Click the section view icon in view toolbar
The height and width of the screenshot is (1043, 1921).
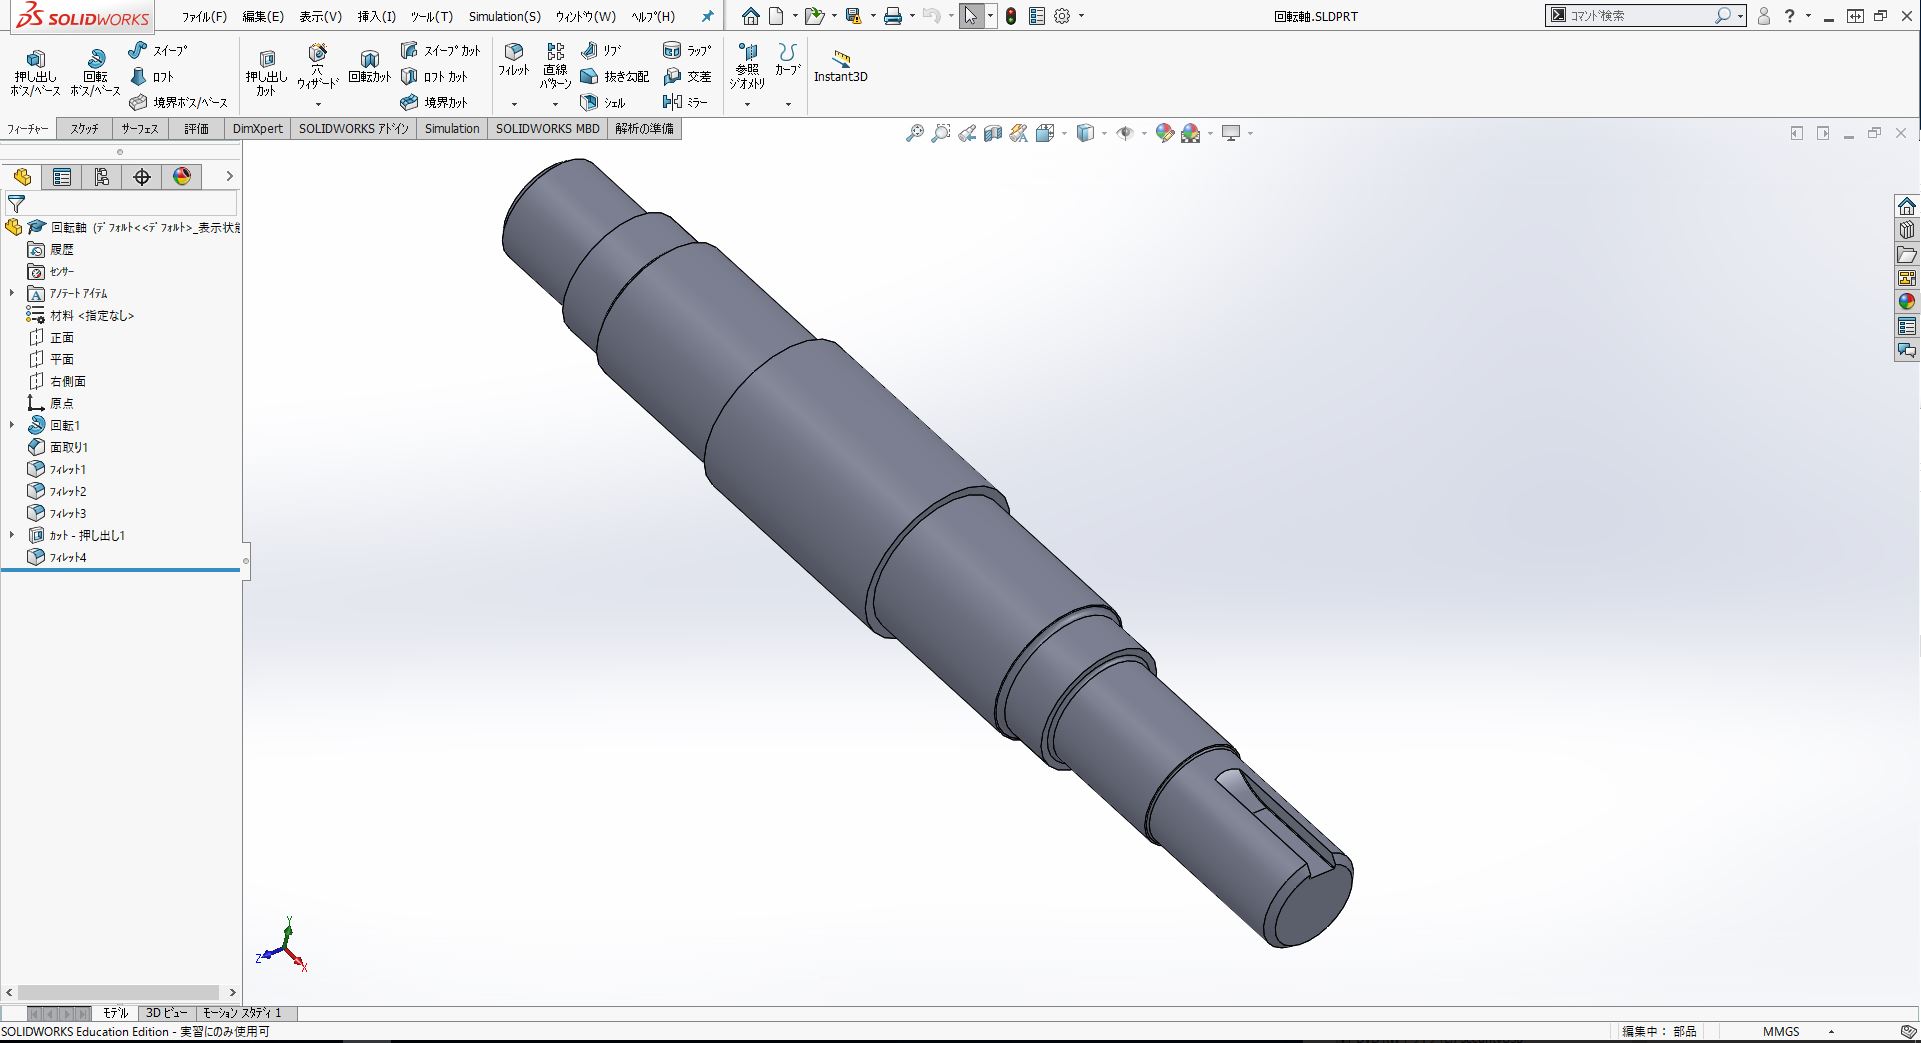click(x=993, y=133)
